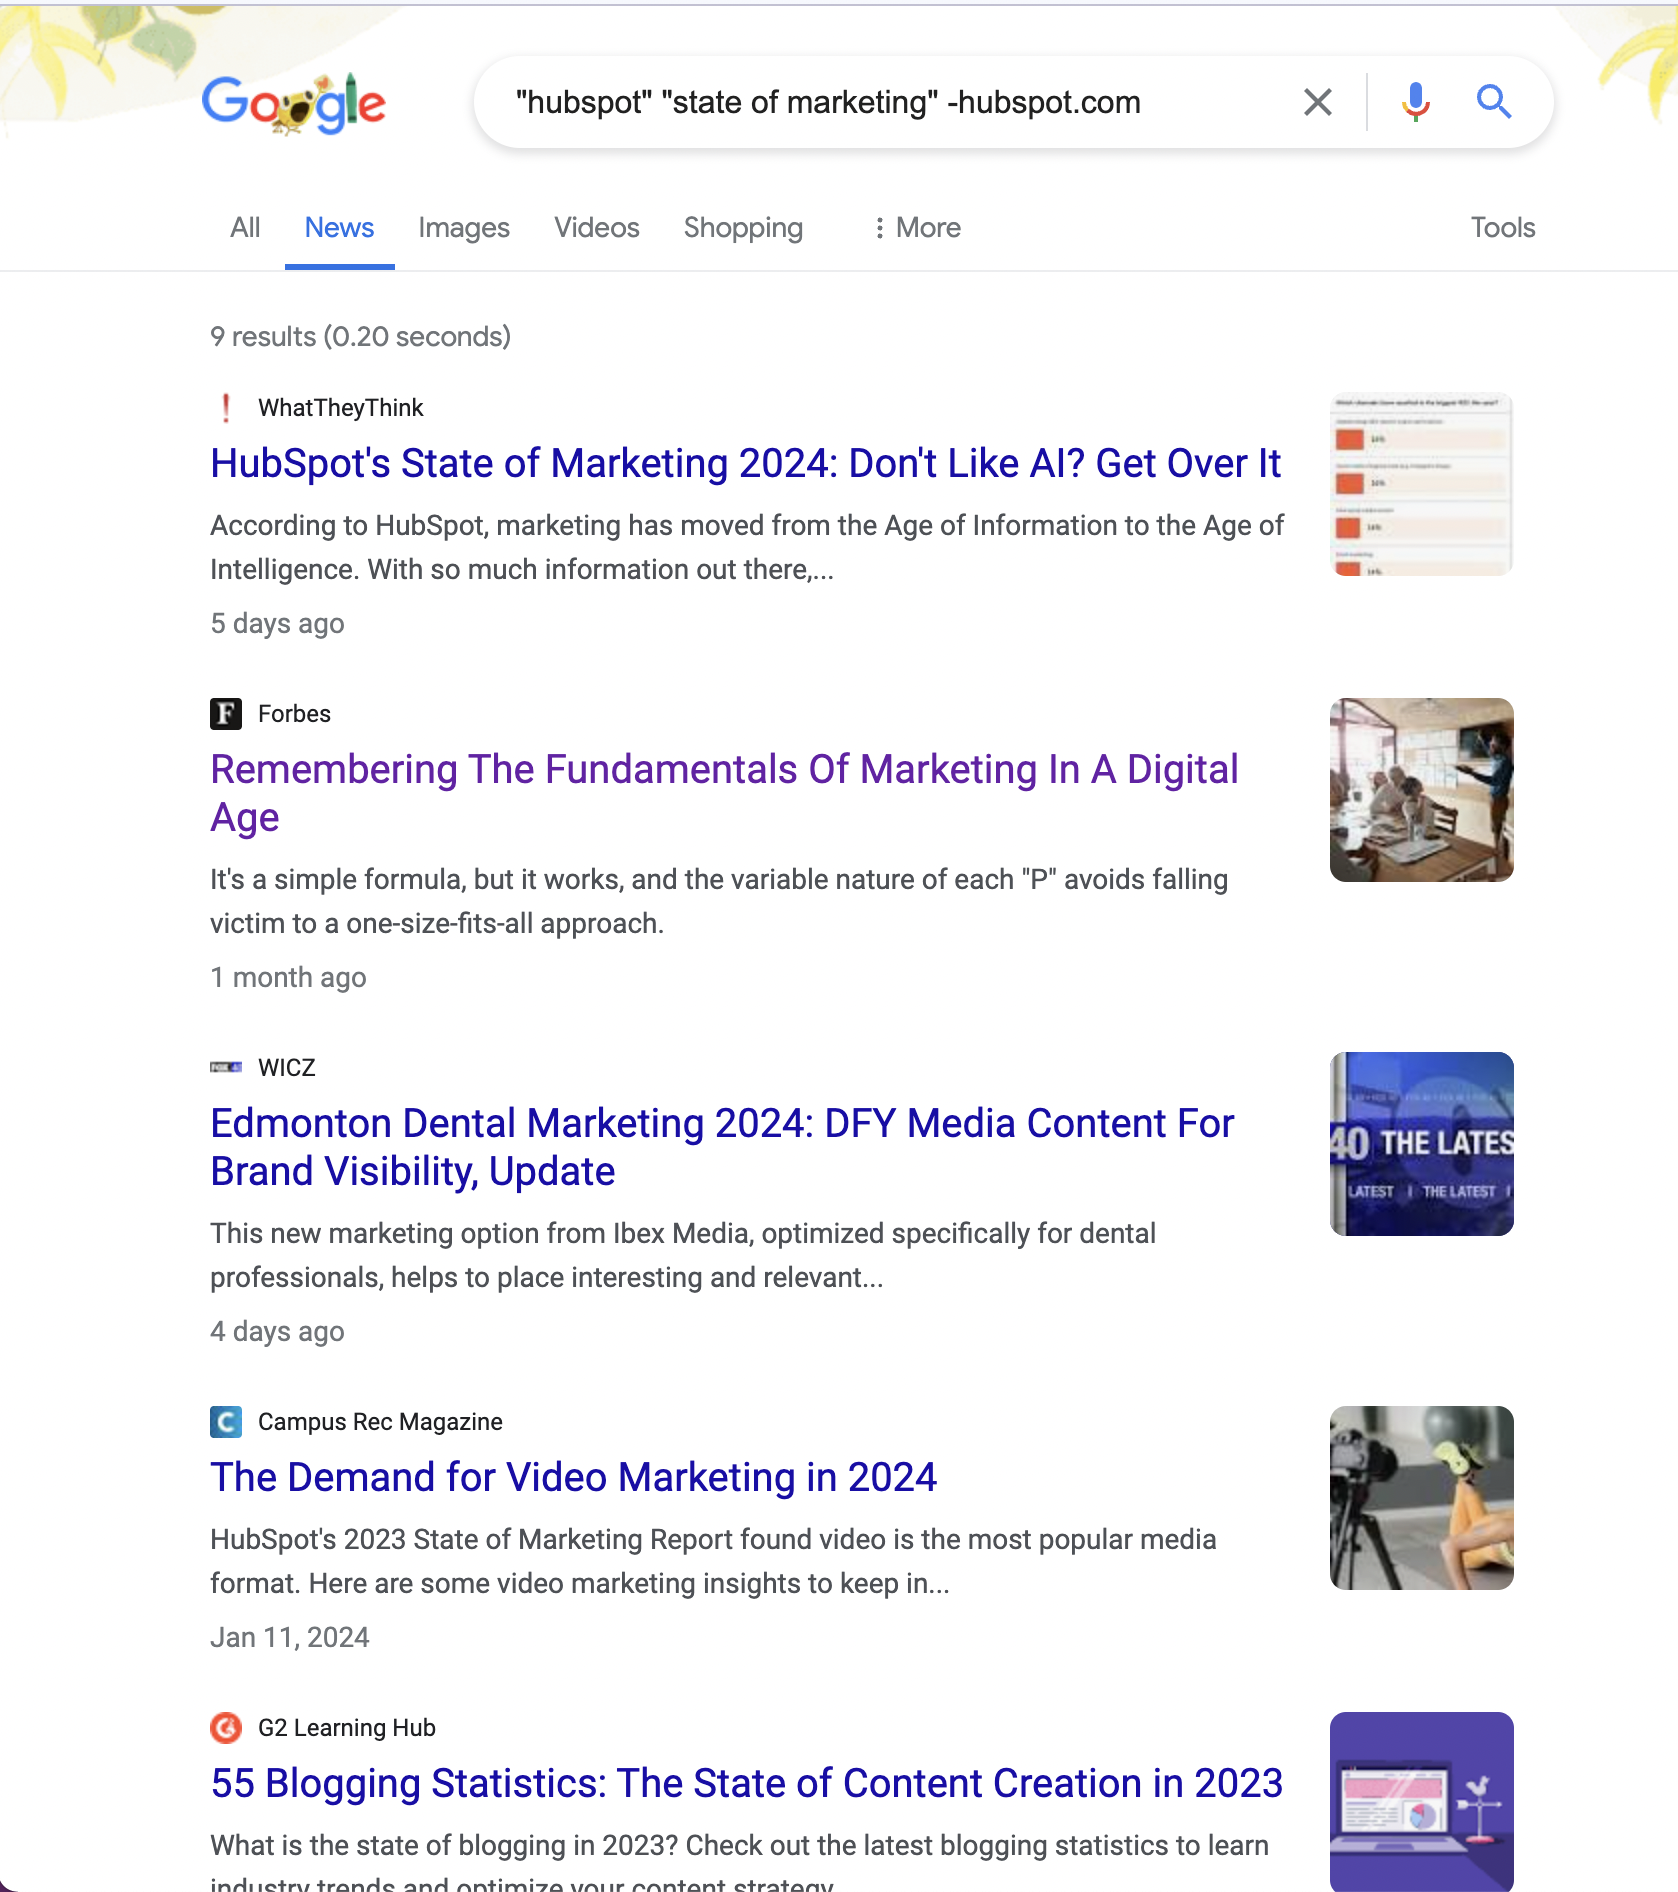1678x1892 pixels.
Task: Click the '1 month ago' timestamp
Action: pos(288,978)
